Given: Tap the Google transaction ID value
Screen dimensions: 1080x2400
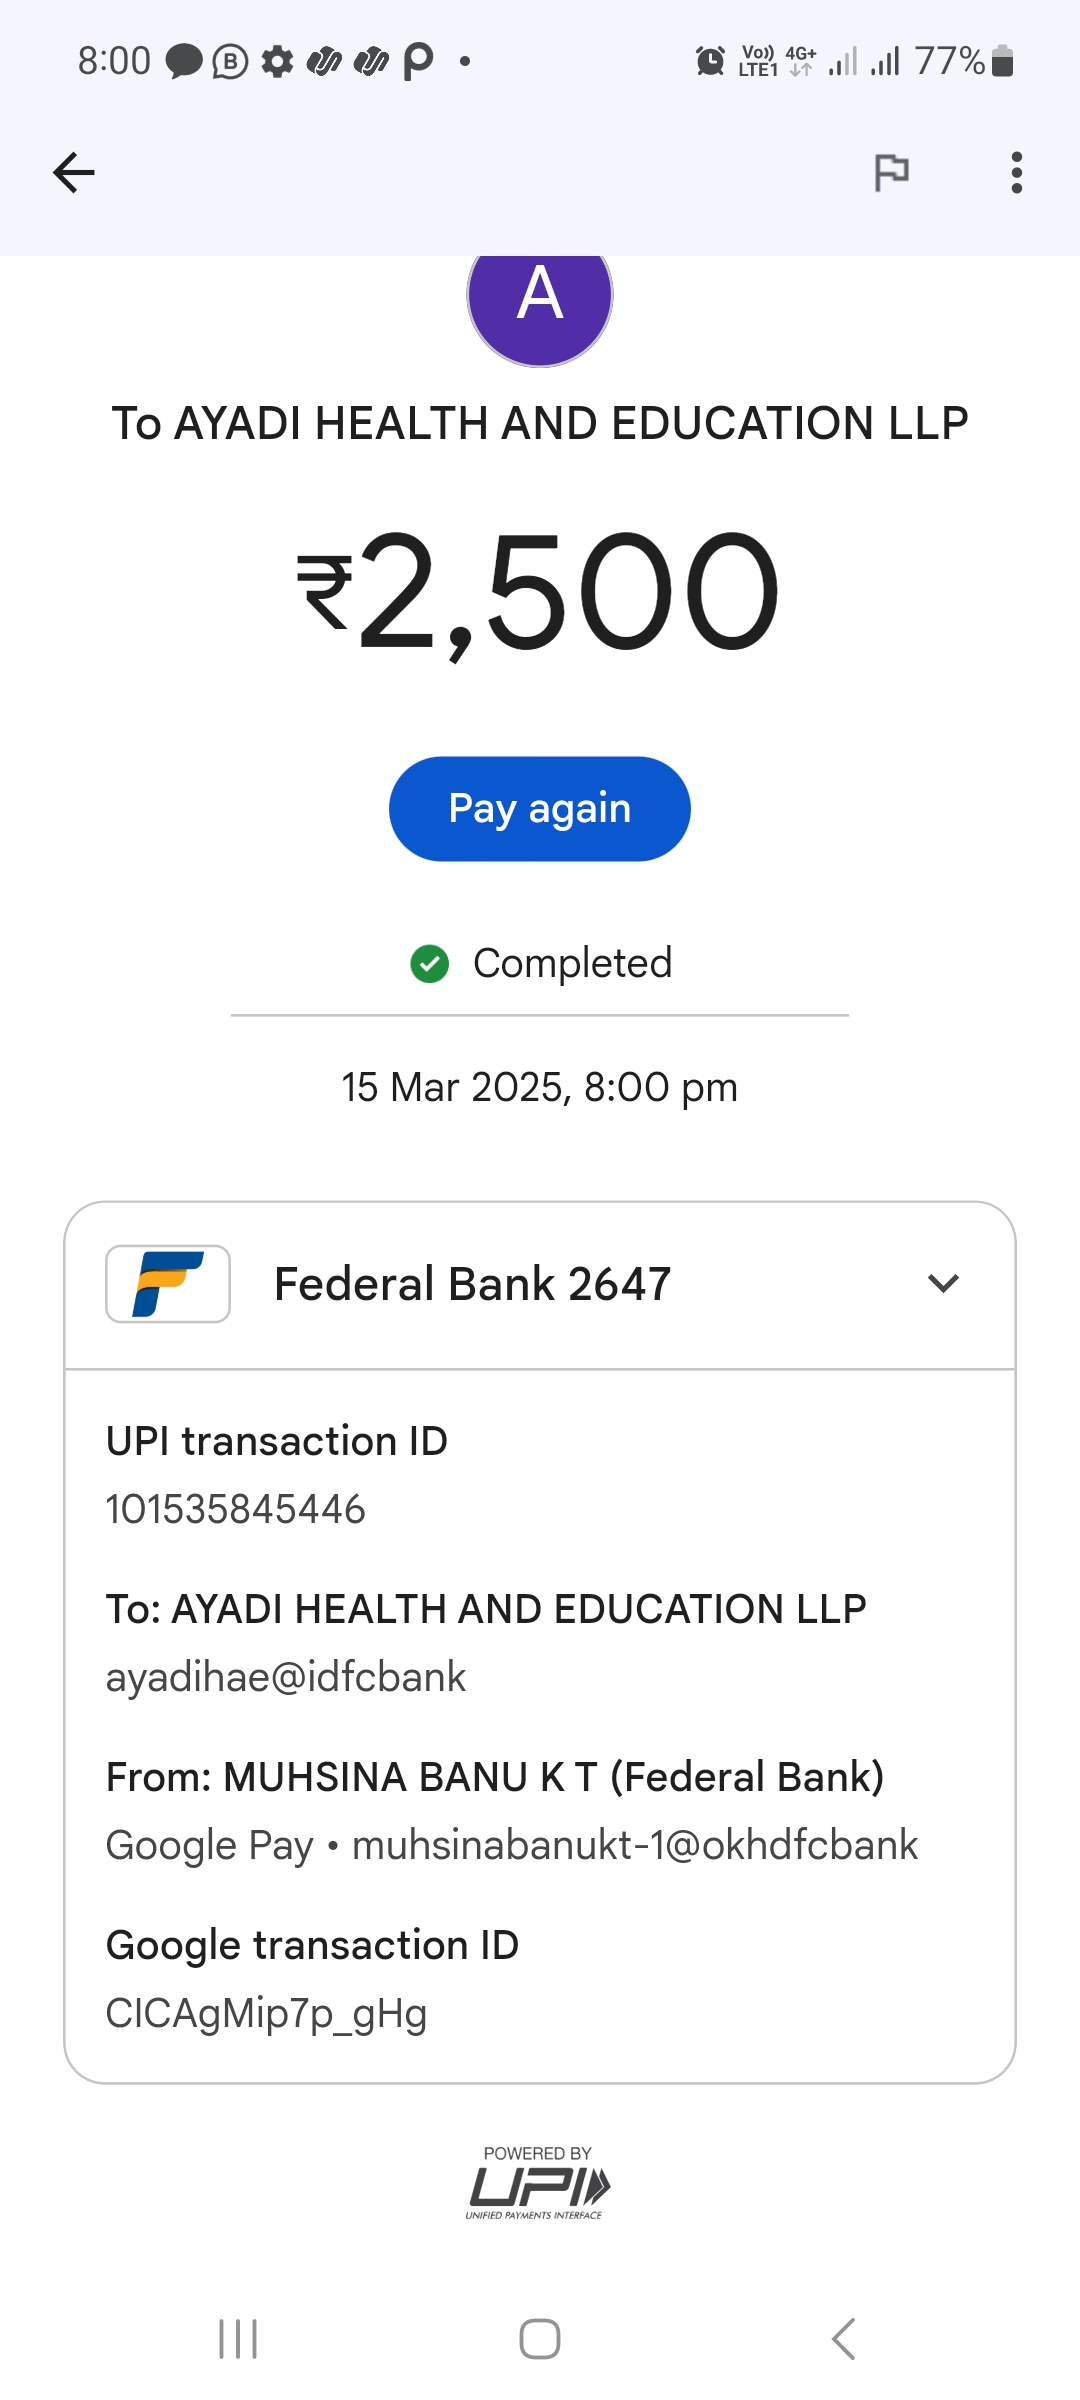Looking at the screenshot, I should tap(266, 2013).
